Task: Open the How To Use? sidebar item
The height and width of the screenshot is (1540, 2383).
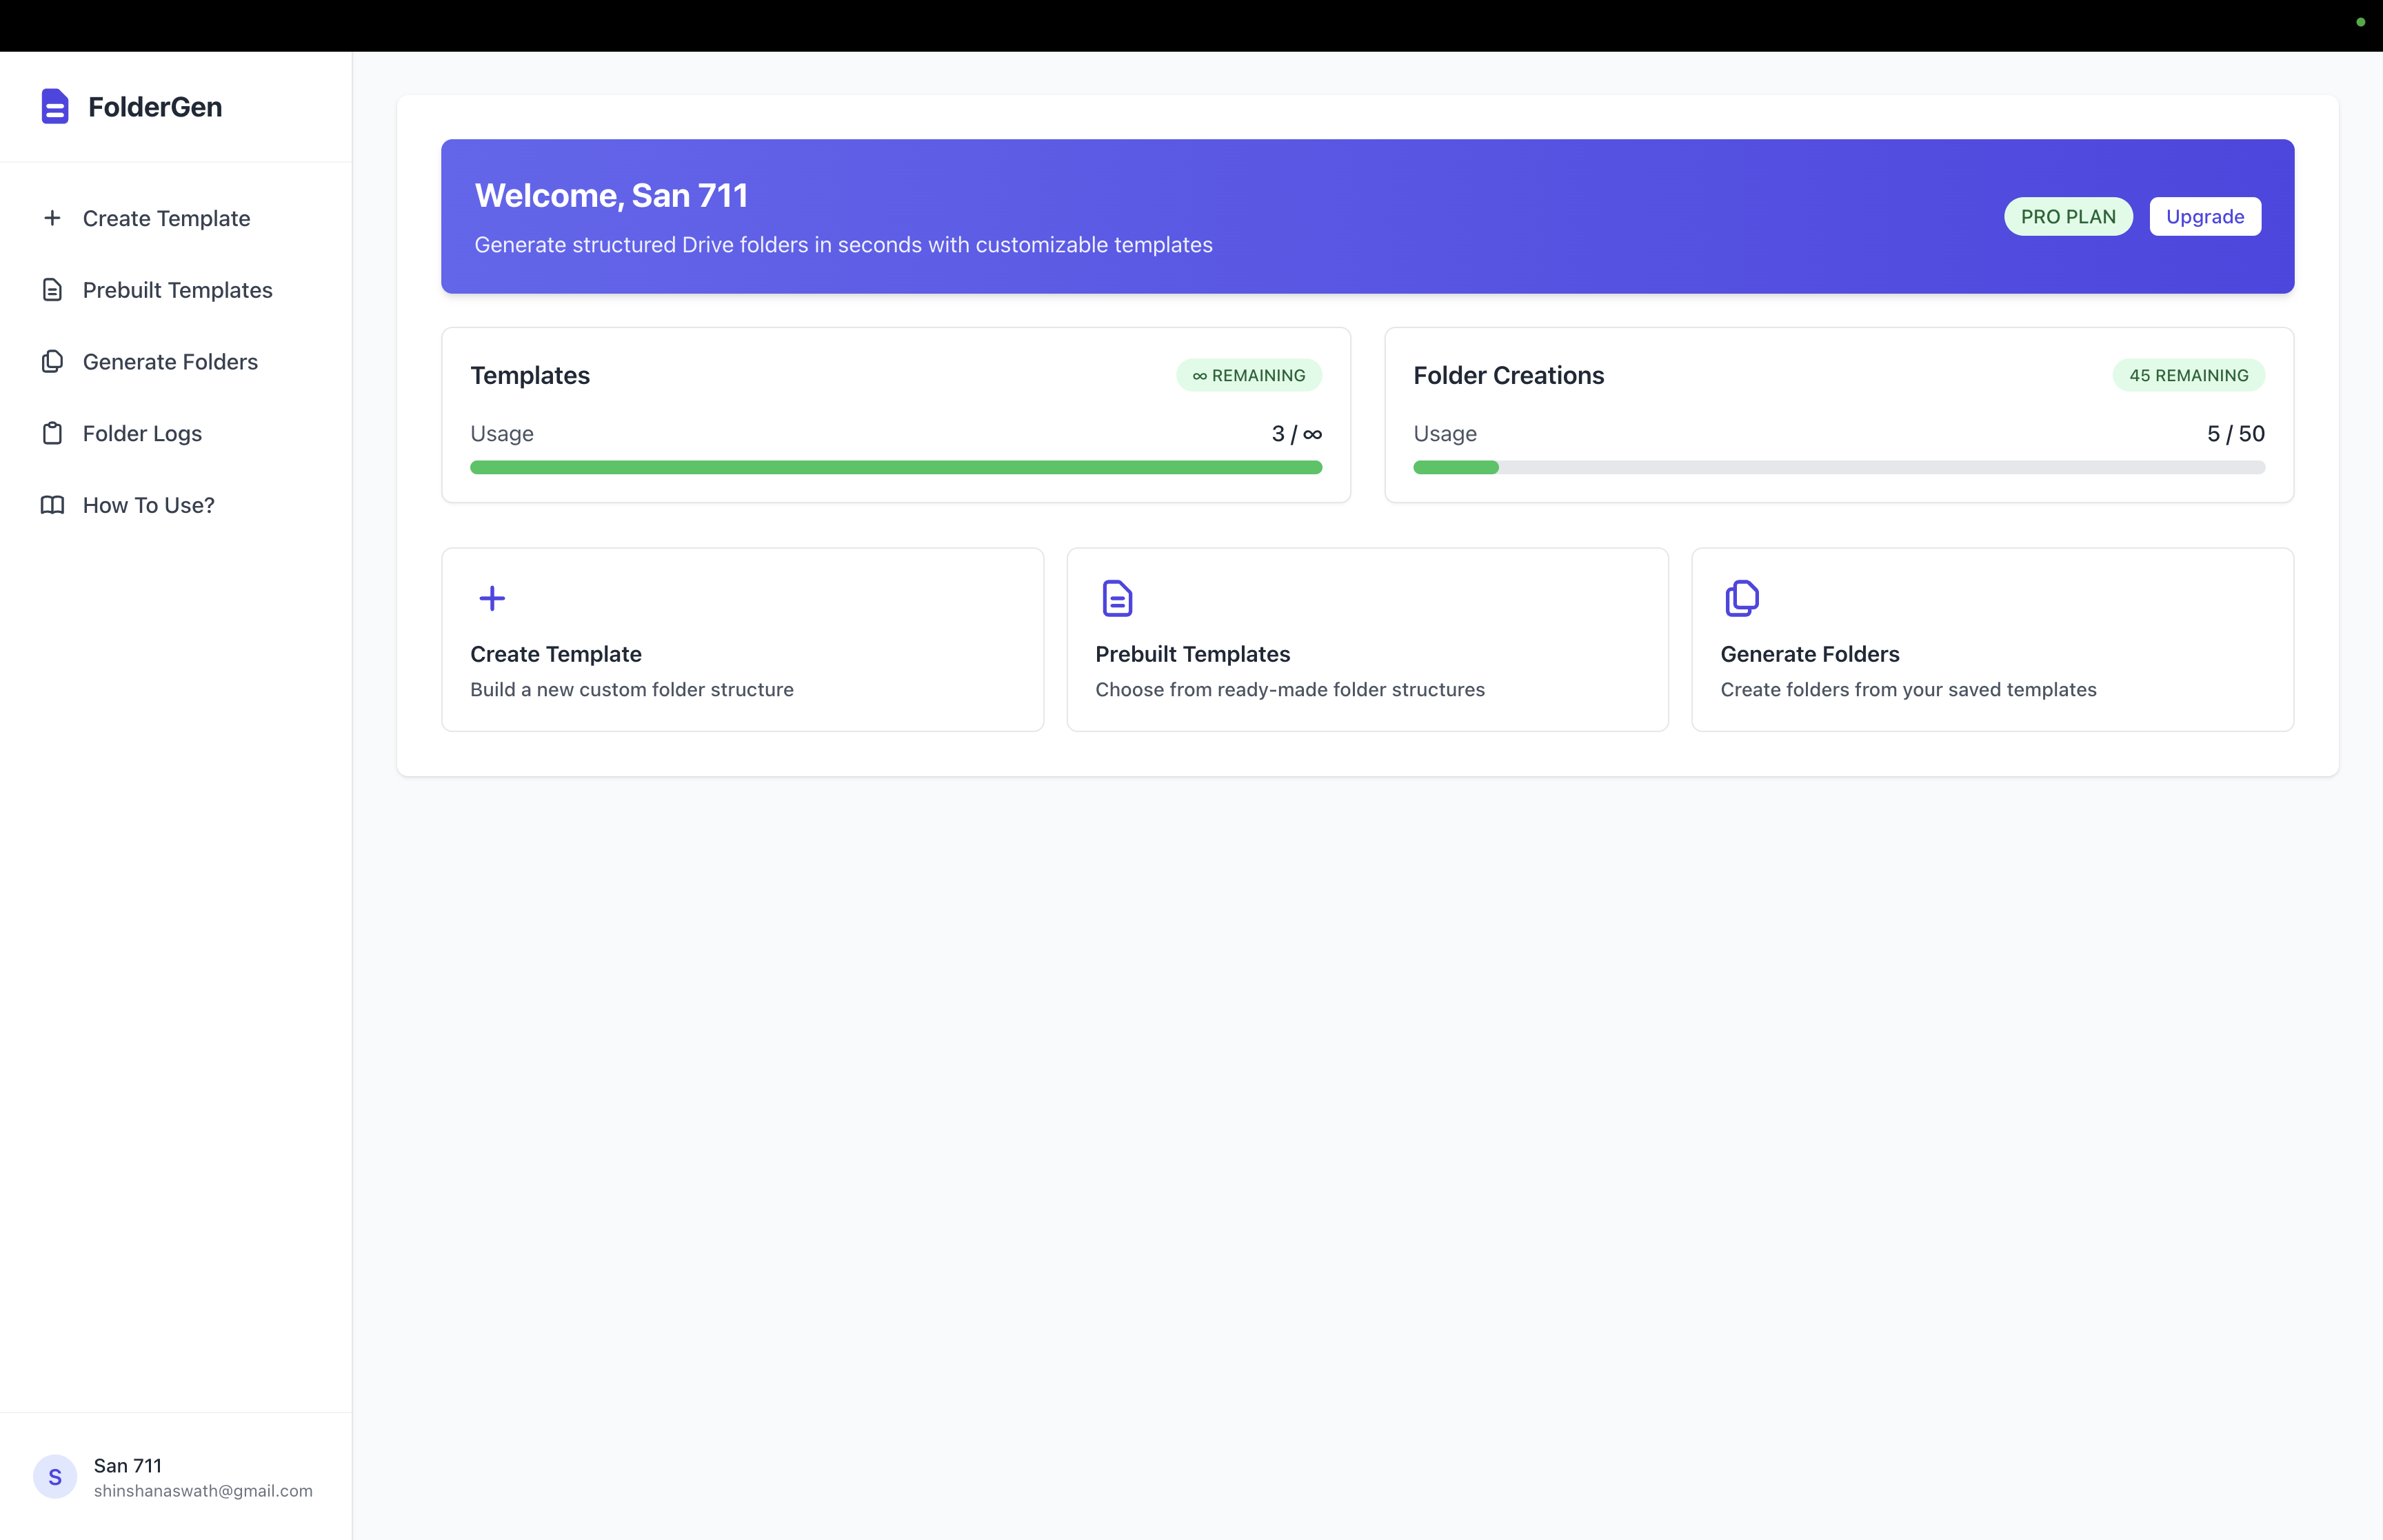Action: pyautogui.click(x=148, y=505)
